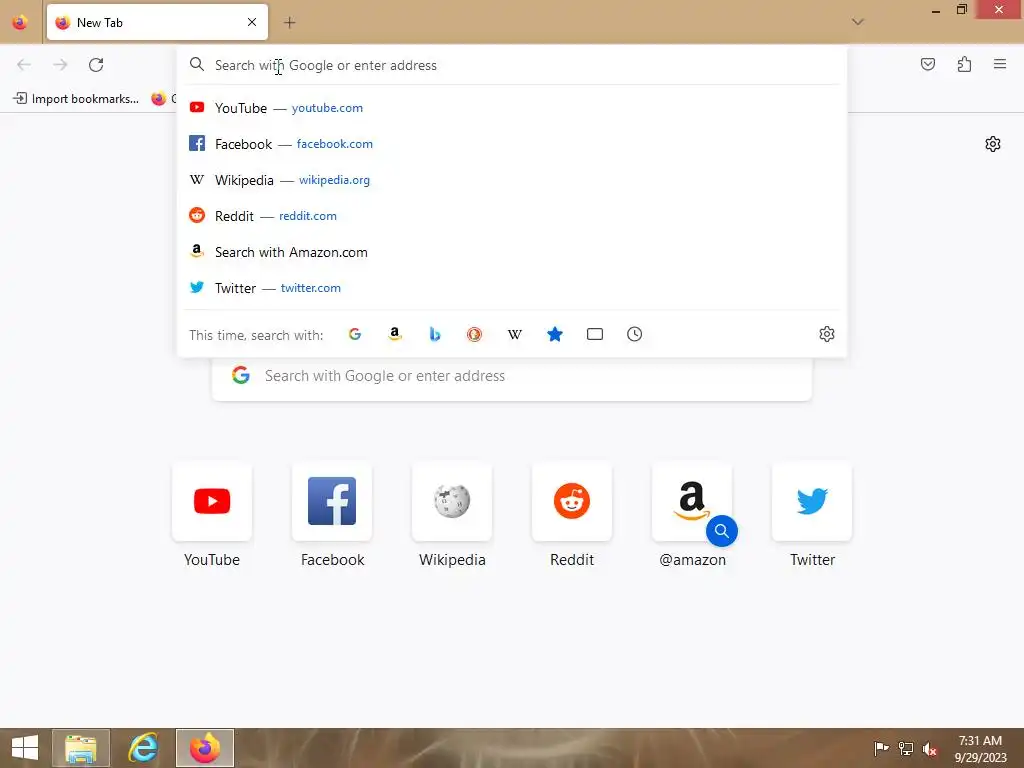Click the new tab page Google search box
The image size is (1024, 768).
click(x=512, y=376)
